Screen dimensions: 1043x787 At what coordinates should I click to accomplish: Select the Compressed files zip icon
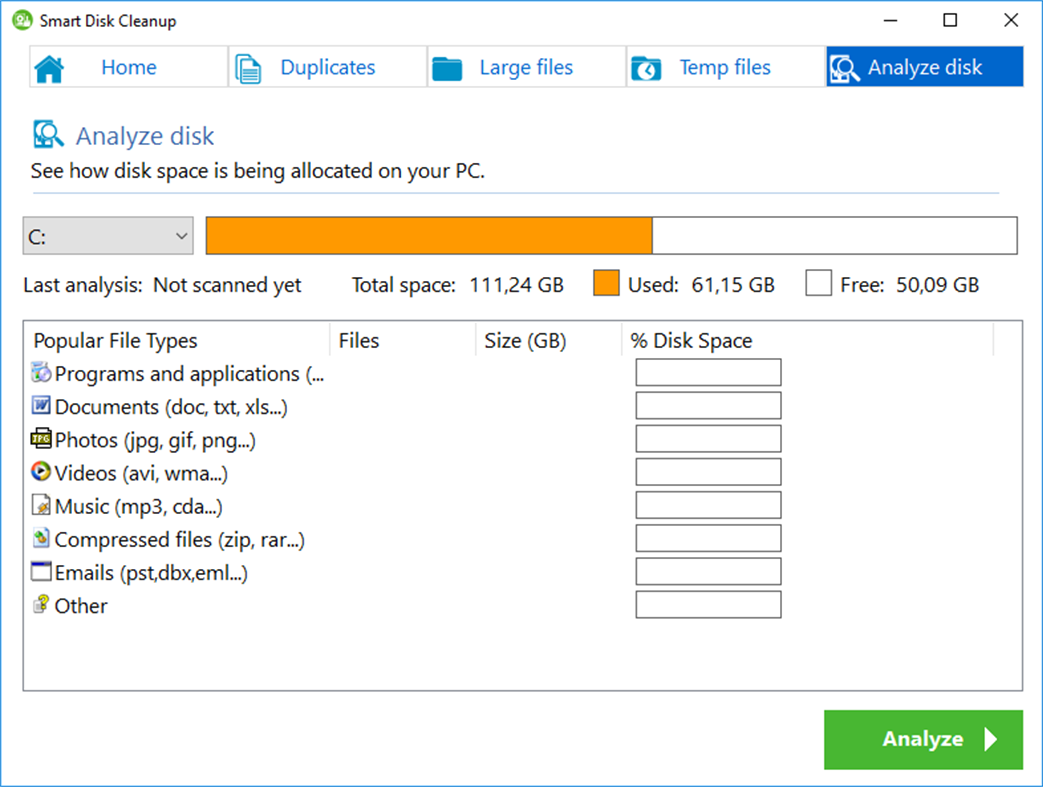40,538
